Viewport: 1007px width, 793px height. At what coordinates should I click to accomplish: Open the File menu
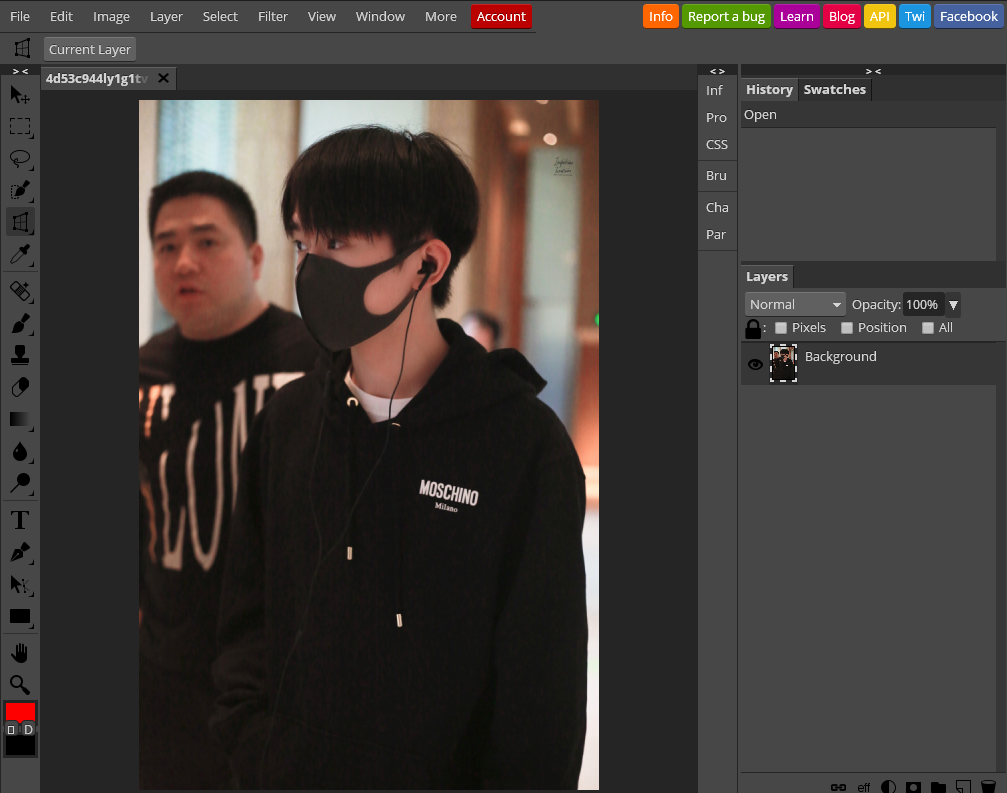pos(20,17)
